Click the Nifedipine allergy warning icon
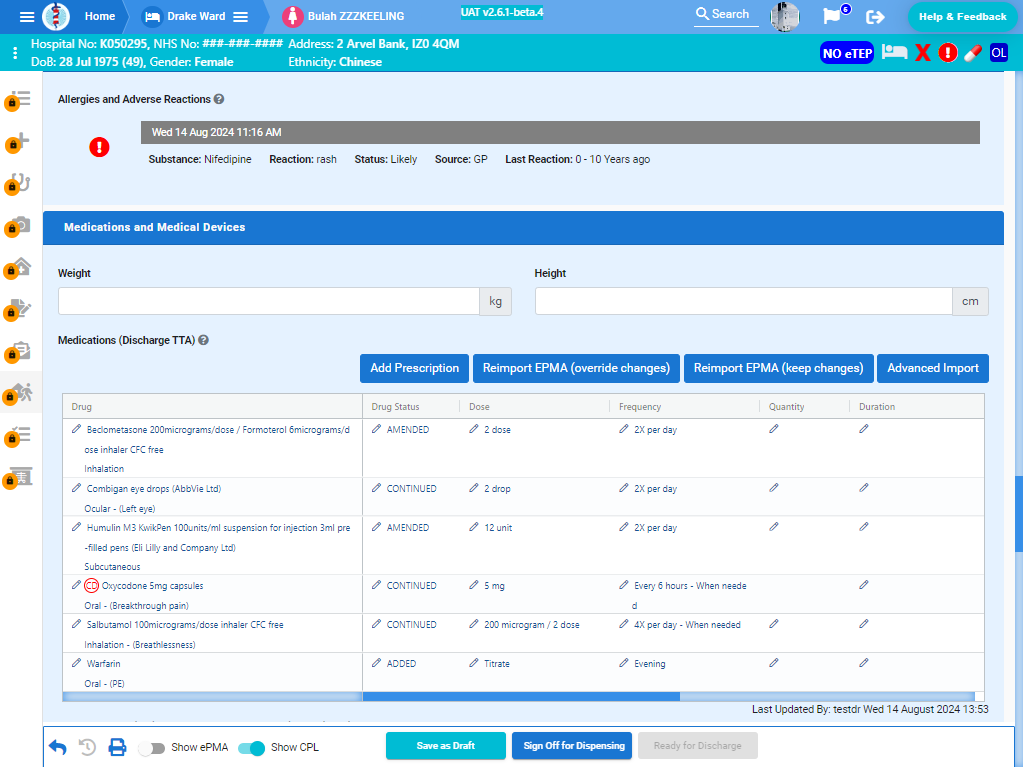Viewport: 1023px width, 767px height. click(99, 147)
